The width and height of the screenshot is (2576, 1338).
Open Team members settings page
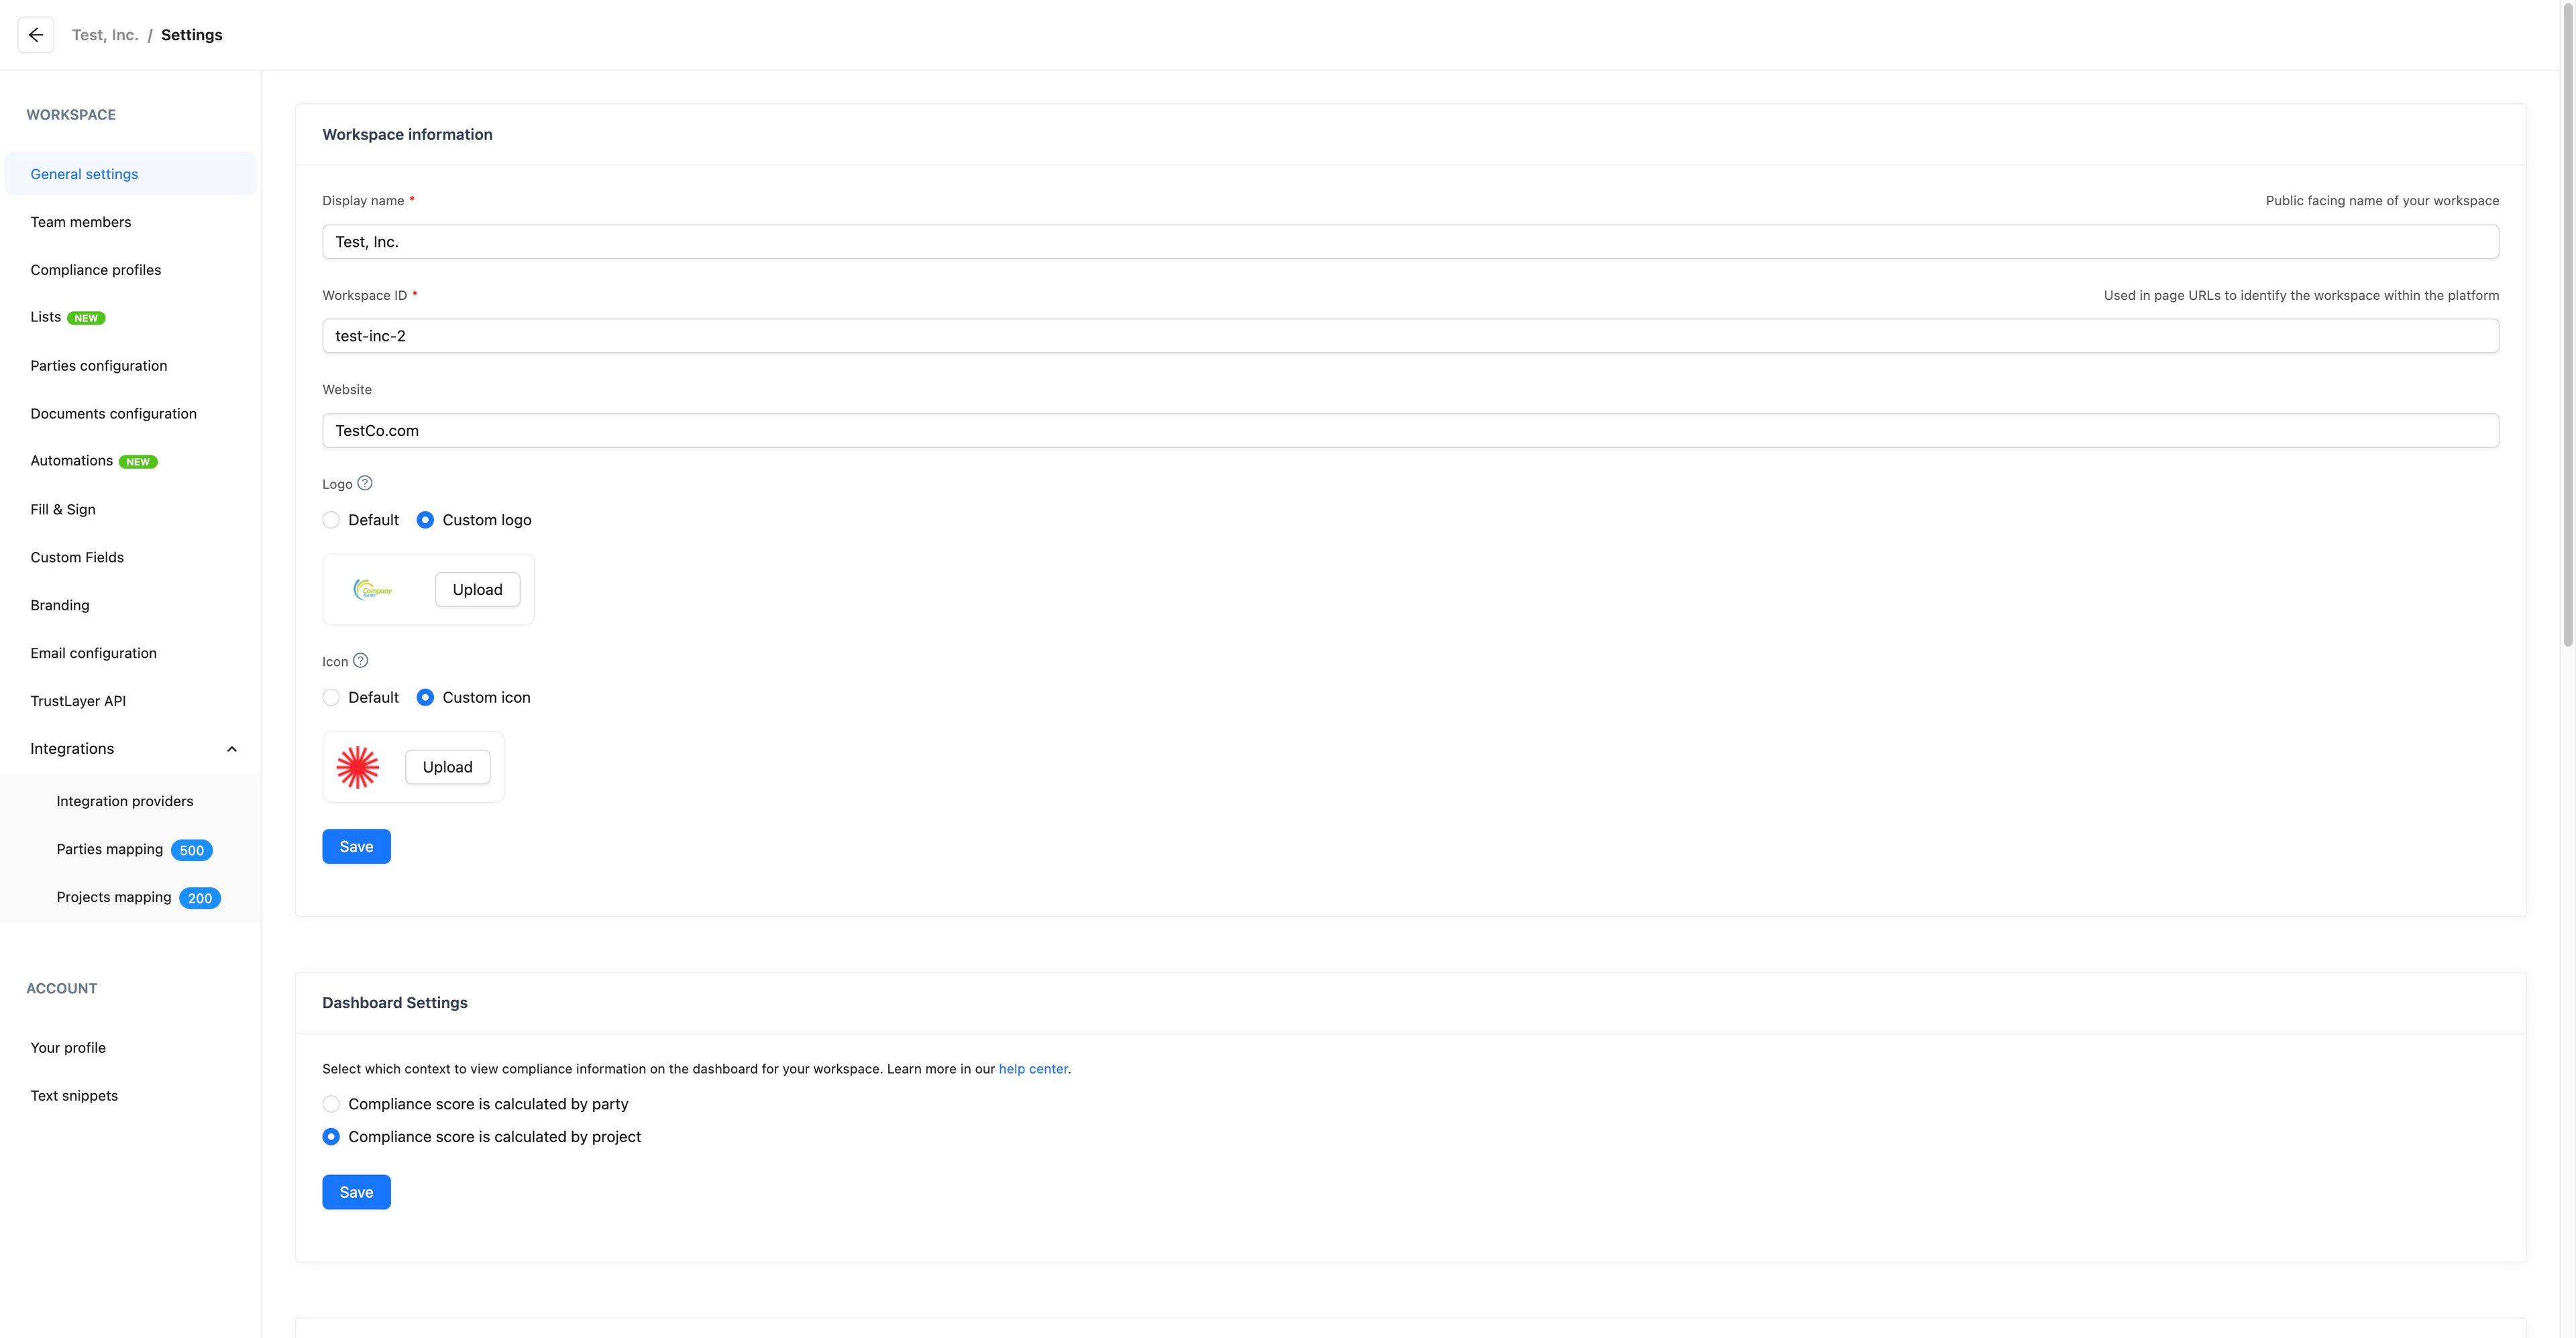(81, 222)
